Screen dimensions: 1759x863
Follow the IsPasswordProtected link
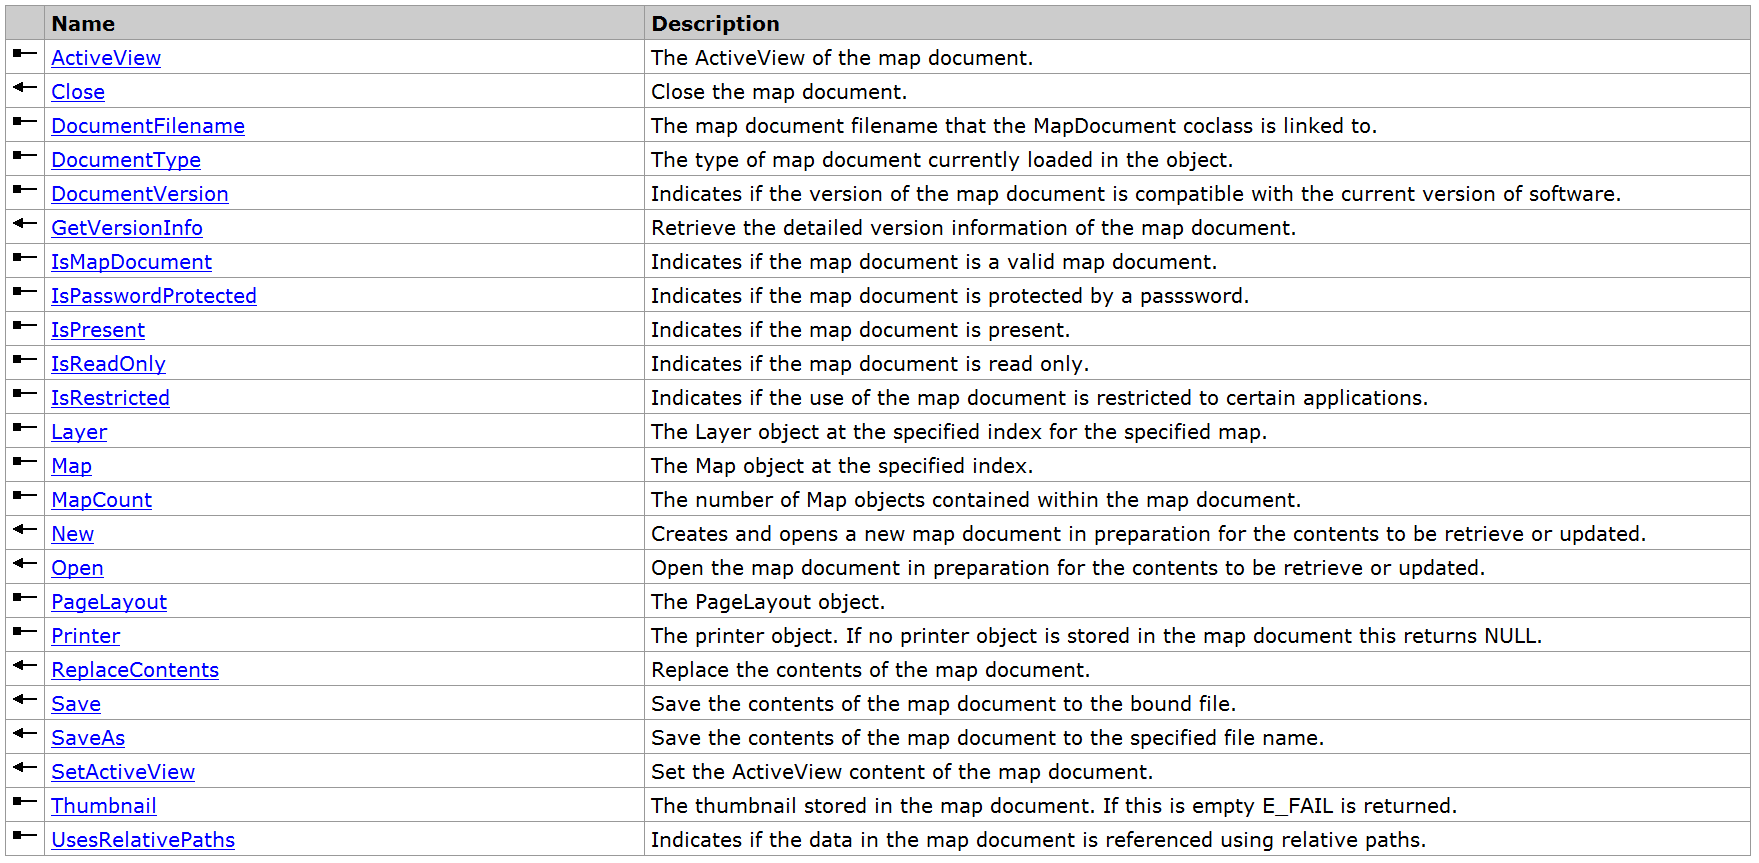coord(154,296)
